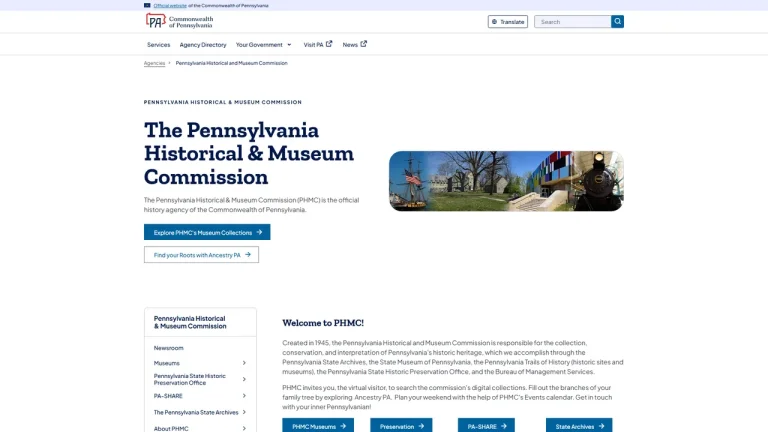768x432 pixels.
Task: Open the Agency Directory menu item
Action: (x=203, y=45)
